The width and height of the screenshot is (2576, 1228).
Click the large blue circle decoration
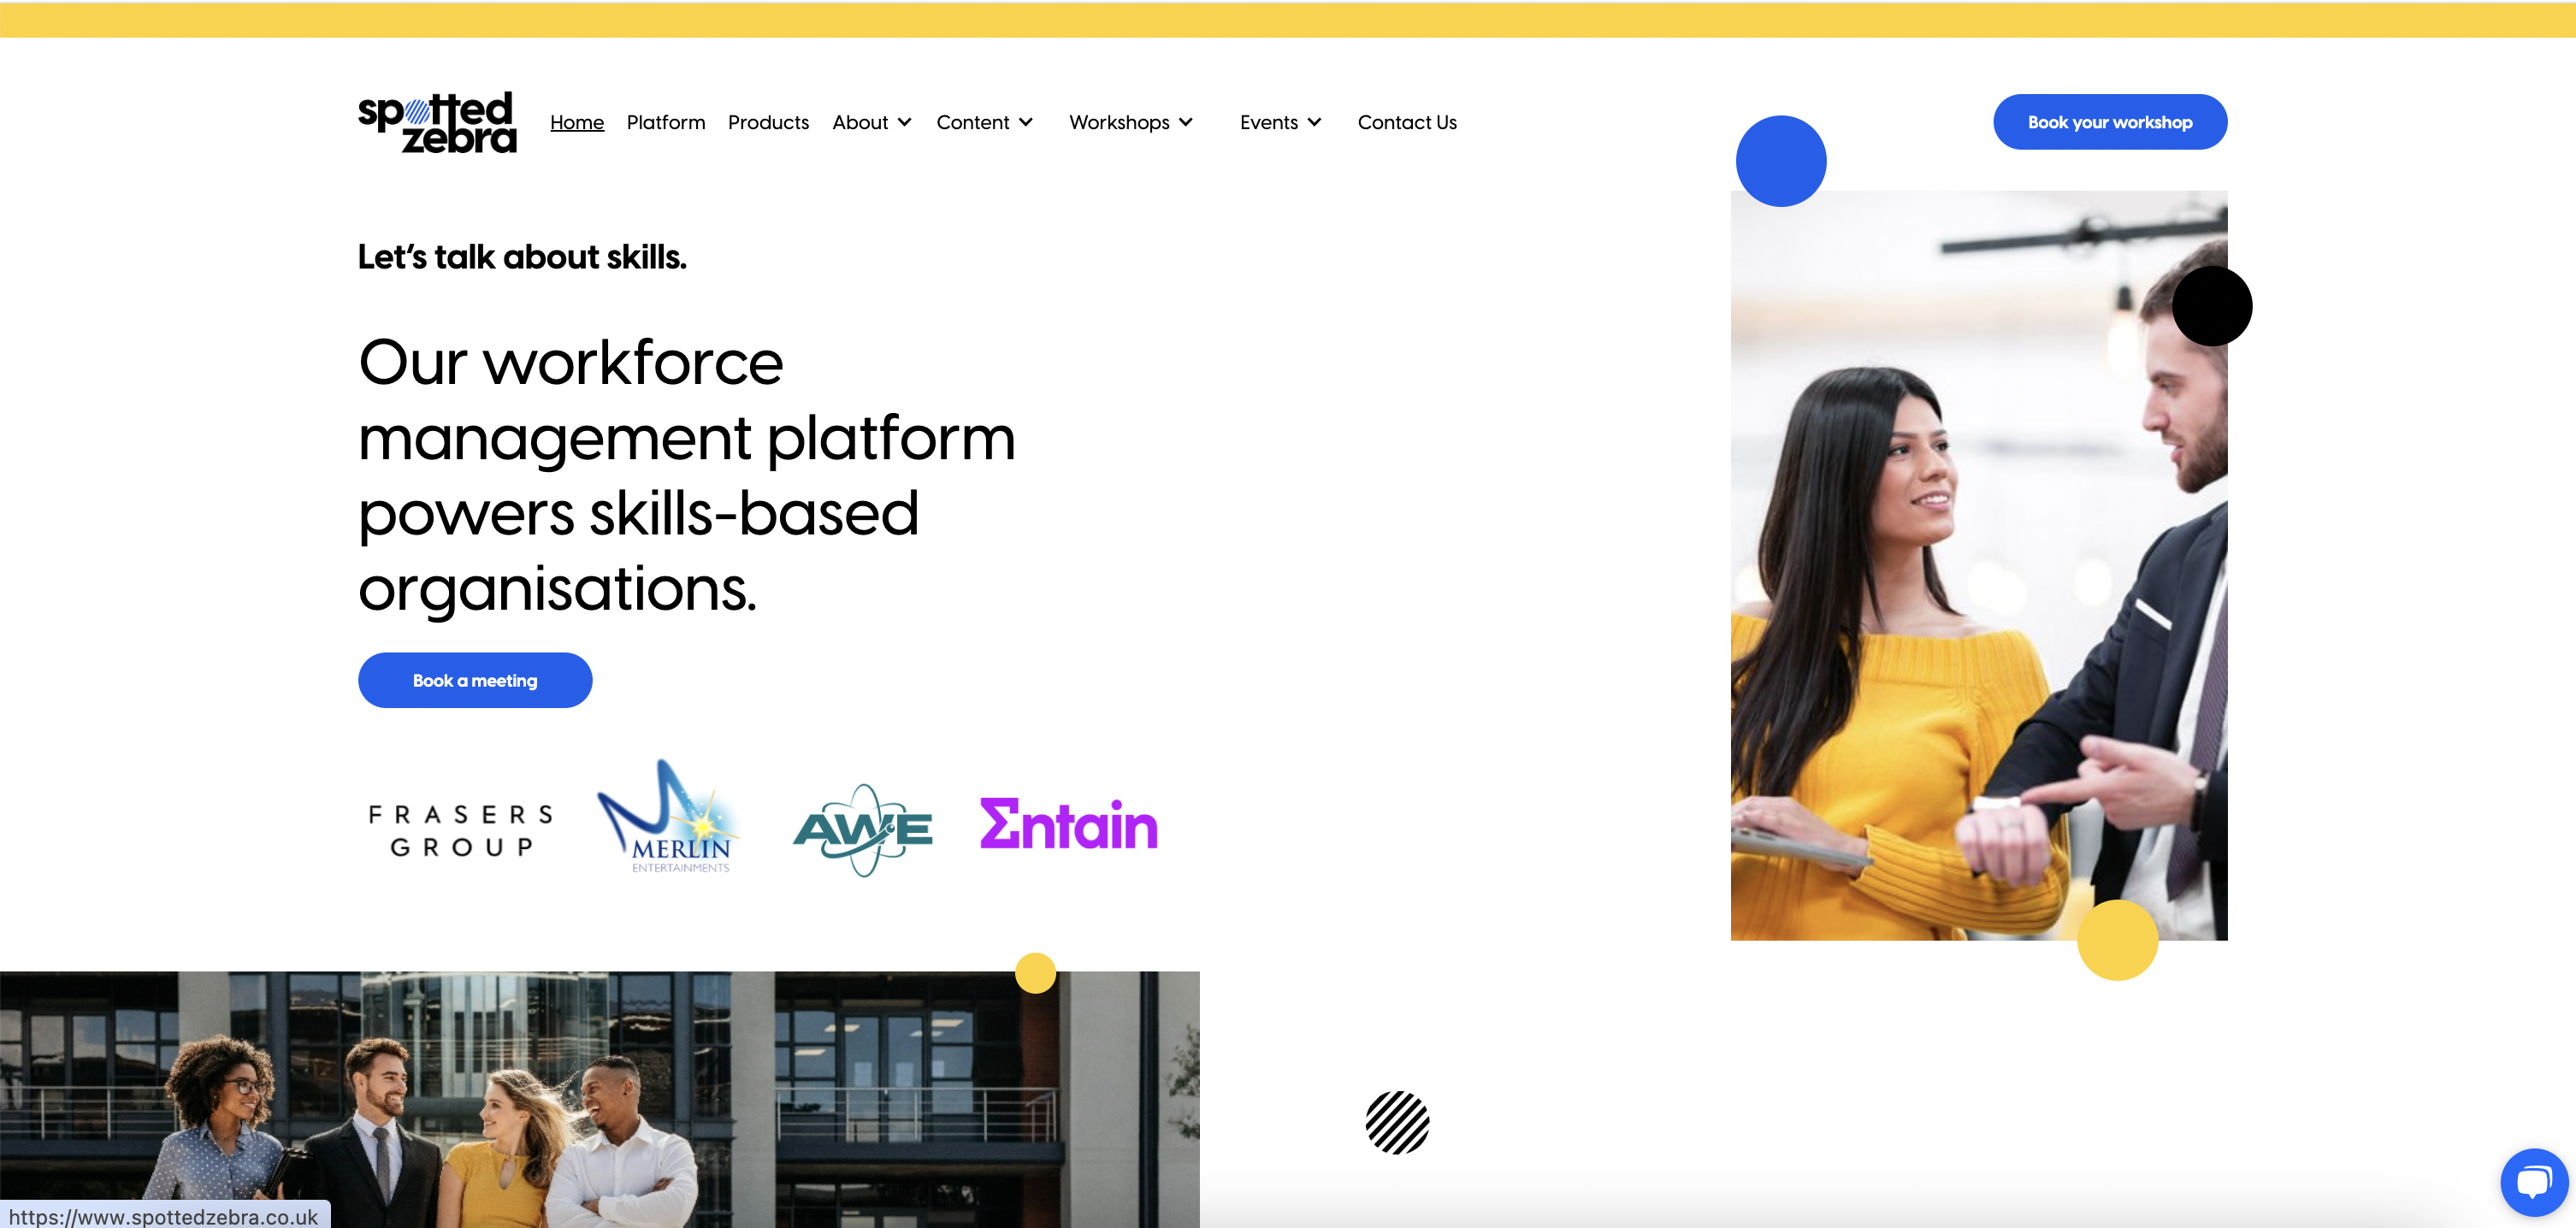(x=1780, y=161)
